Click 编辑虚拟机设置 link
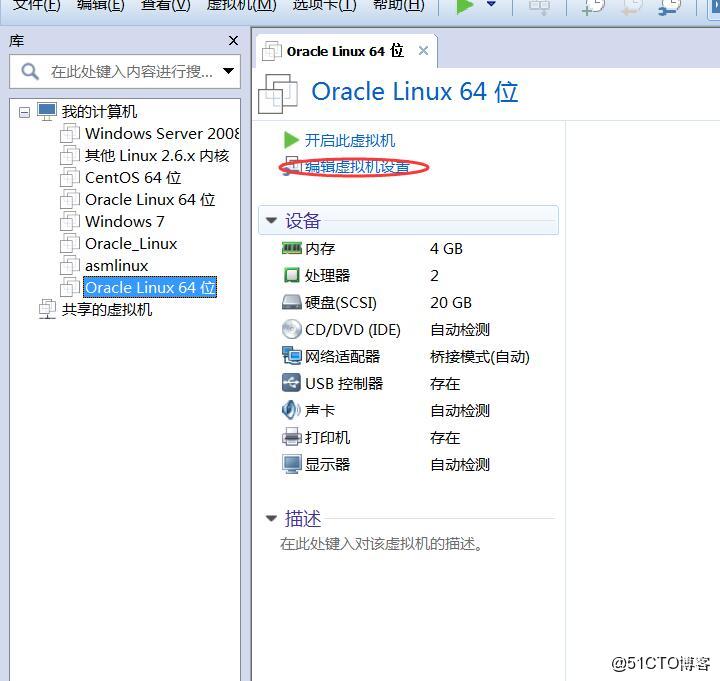Screen dimensions: 720x681 (357, 167)
